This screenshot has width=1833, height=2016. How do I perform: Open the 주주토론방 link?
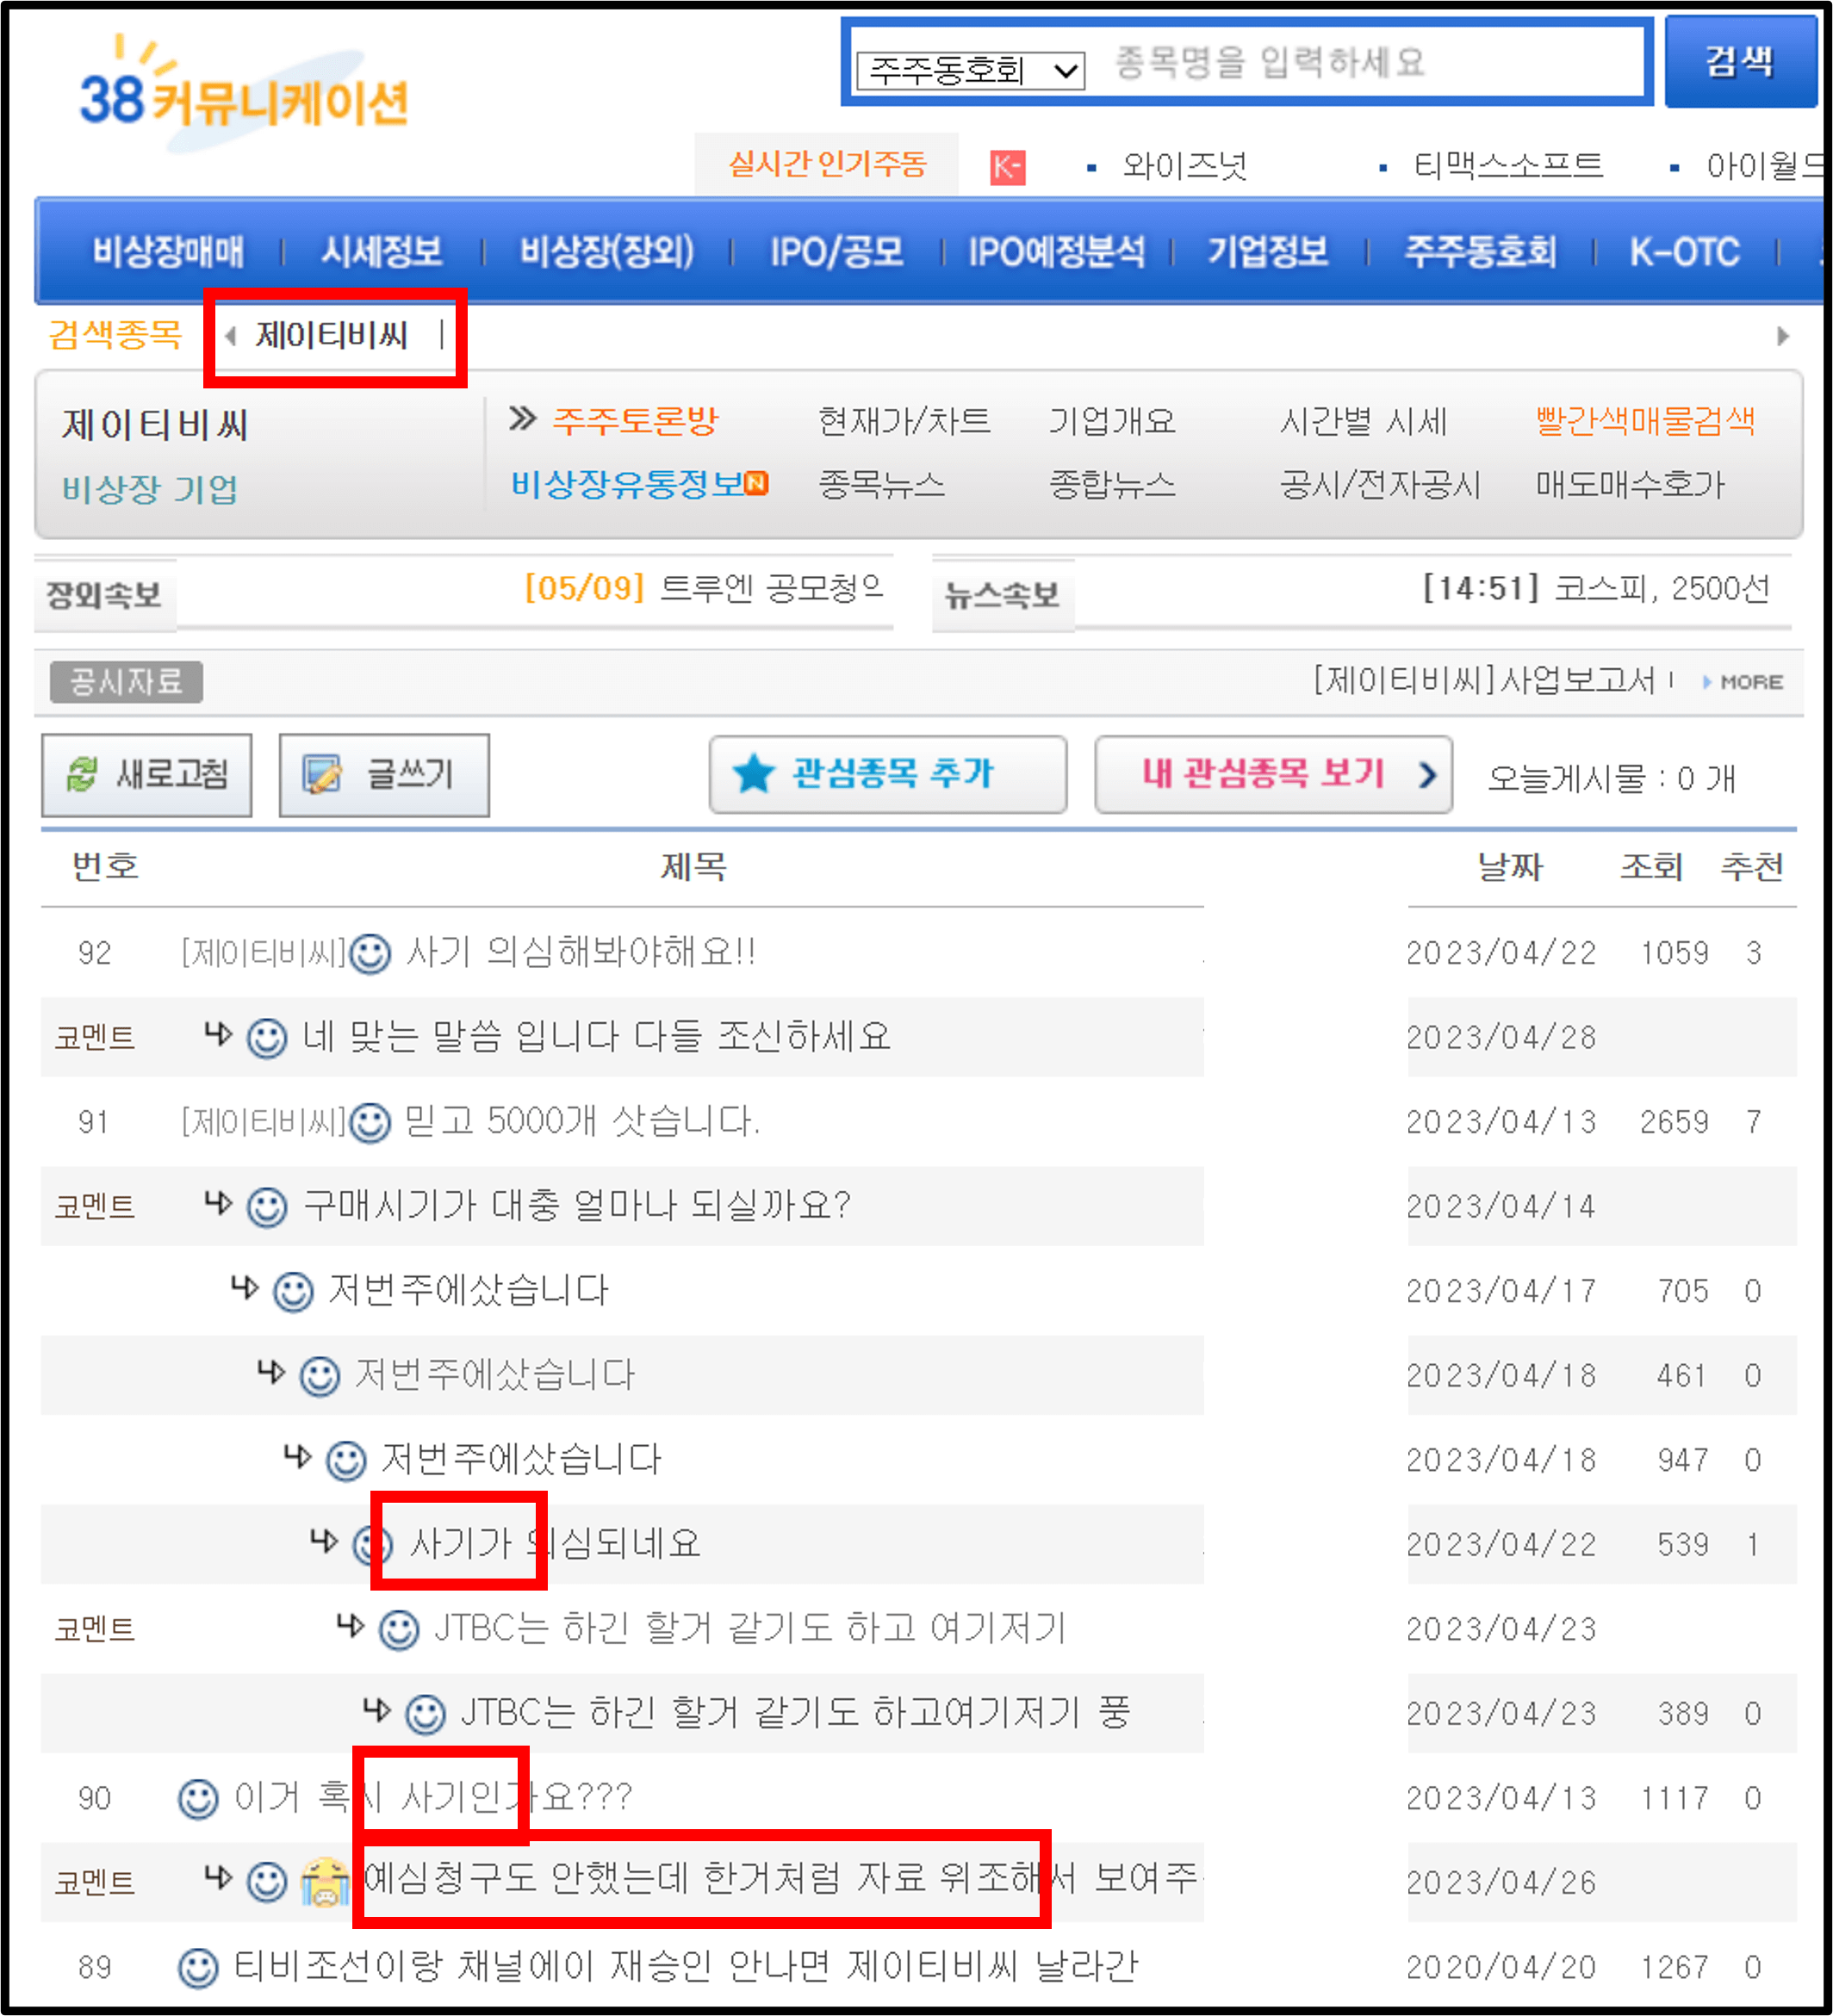tap(637, 421)
